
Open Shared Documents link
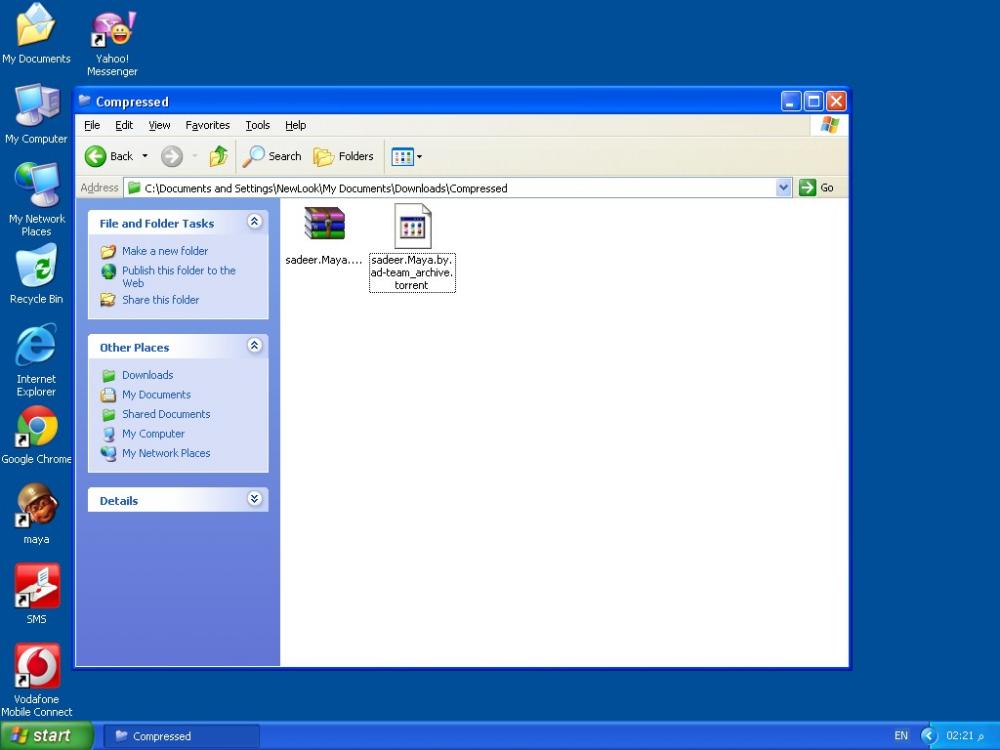(x=166, y=414)
